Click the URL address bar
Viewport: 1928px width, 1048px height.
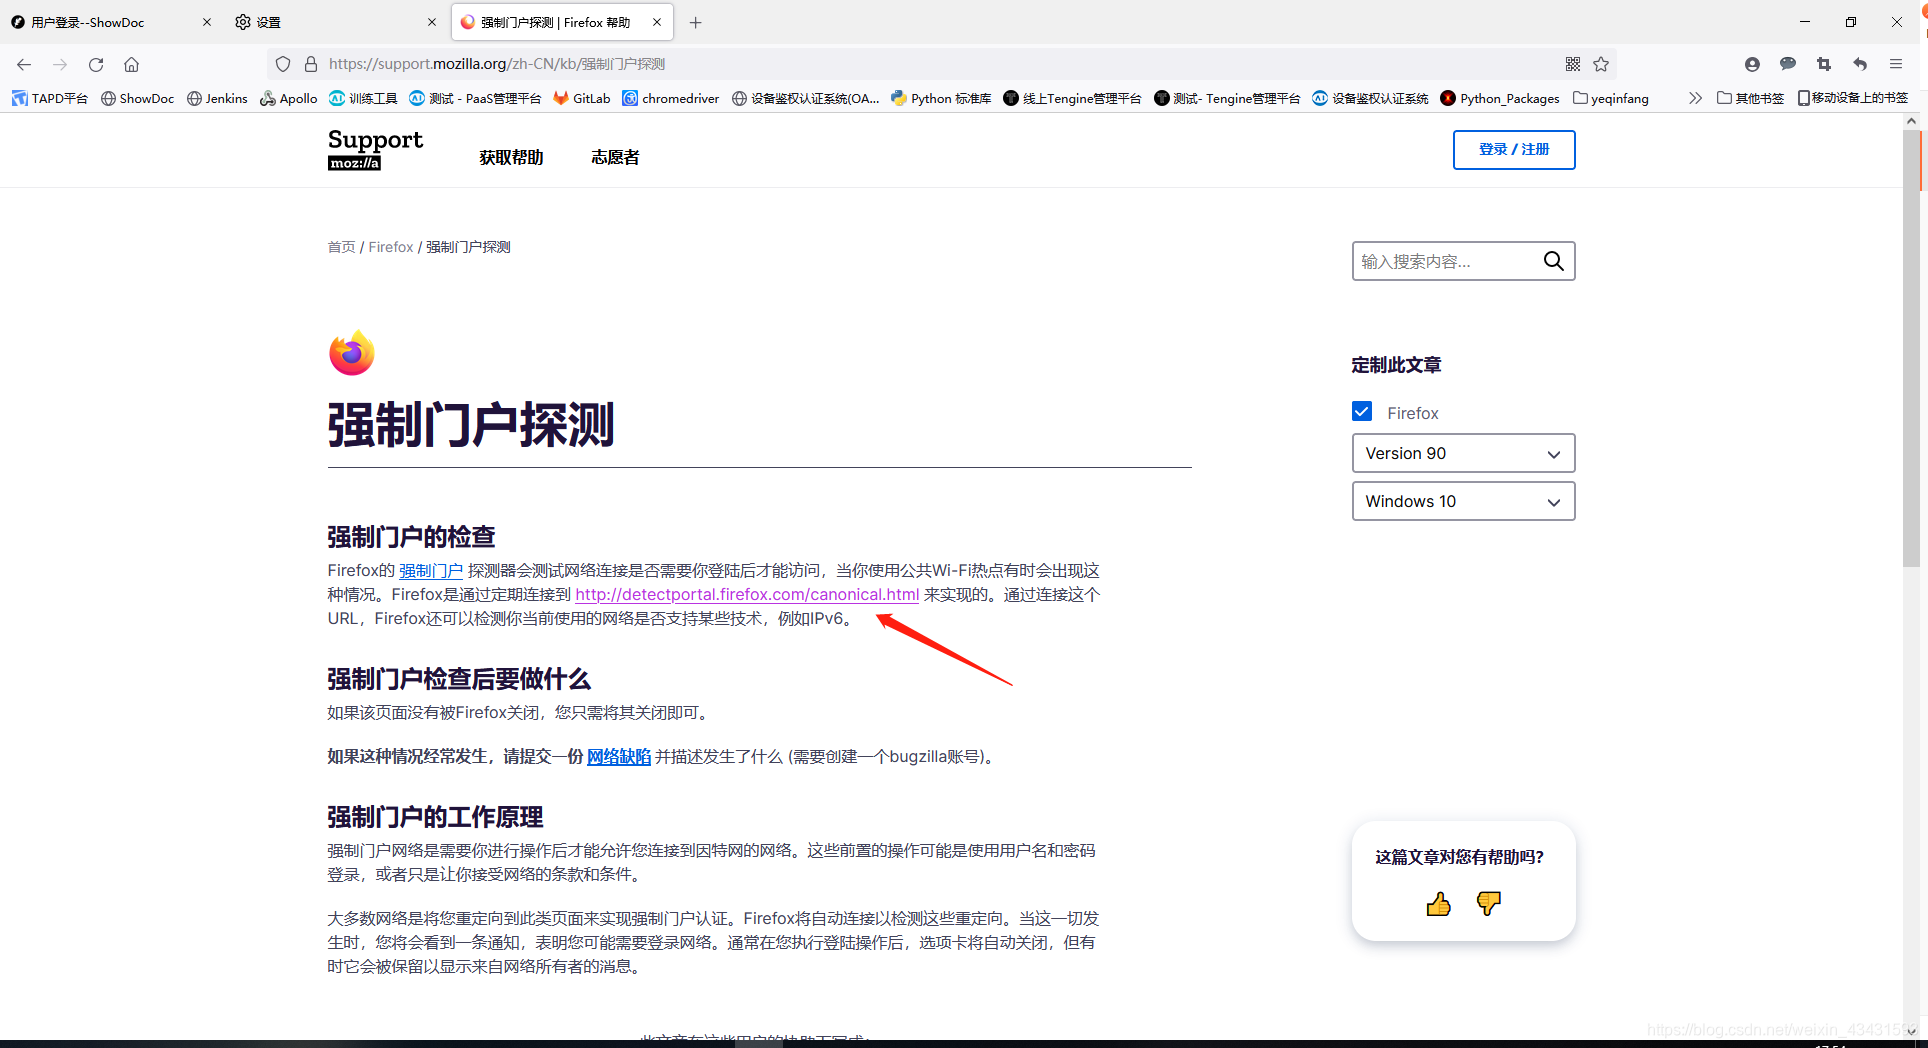point(940,64)
